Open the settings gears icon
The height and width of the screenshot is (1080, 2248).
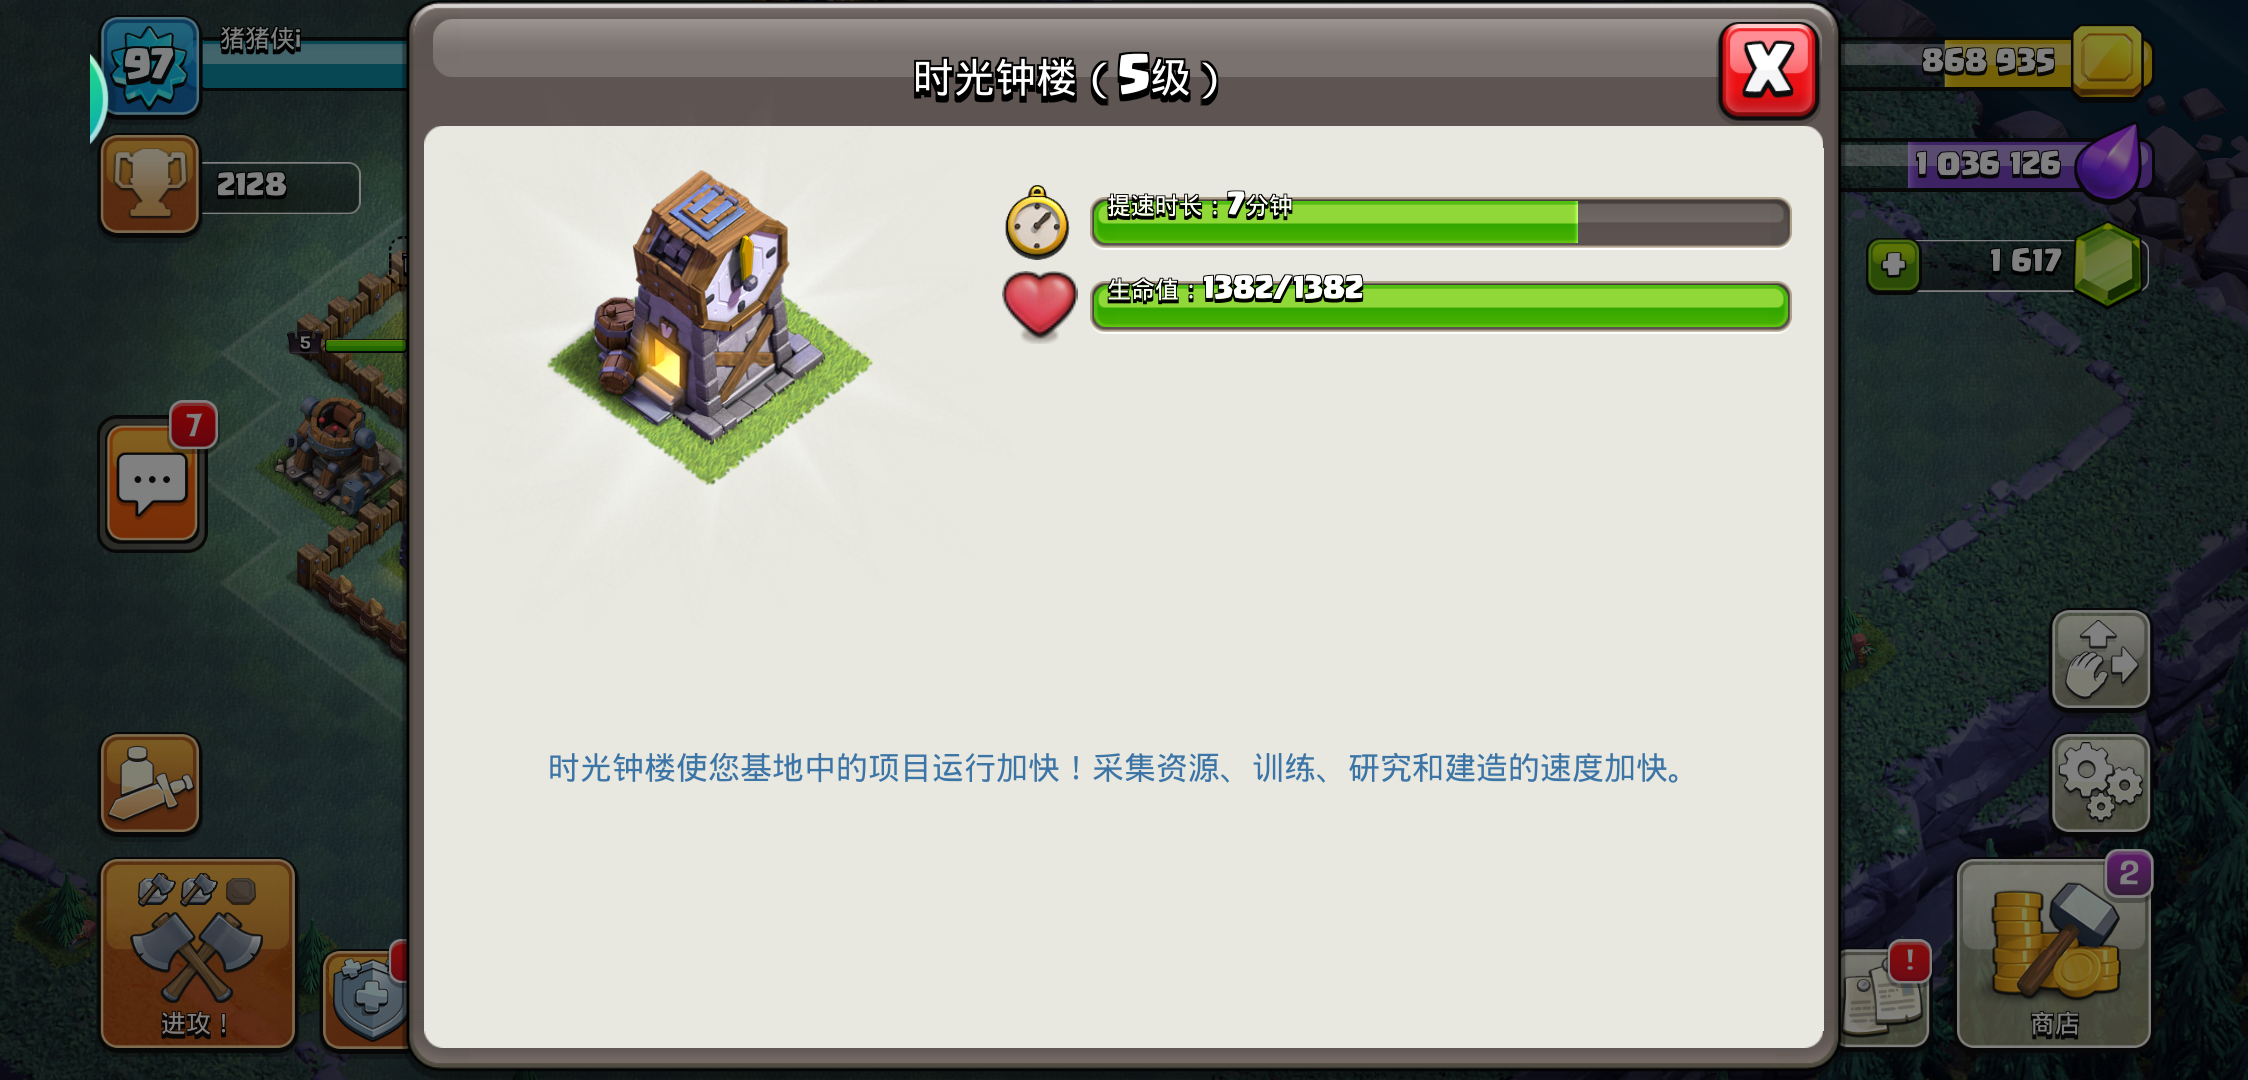2101,783
